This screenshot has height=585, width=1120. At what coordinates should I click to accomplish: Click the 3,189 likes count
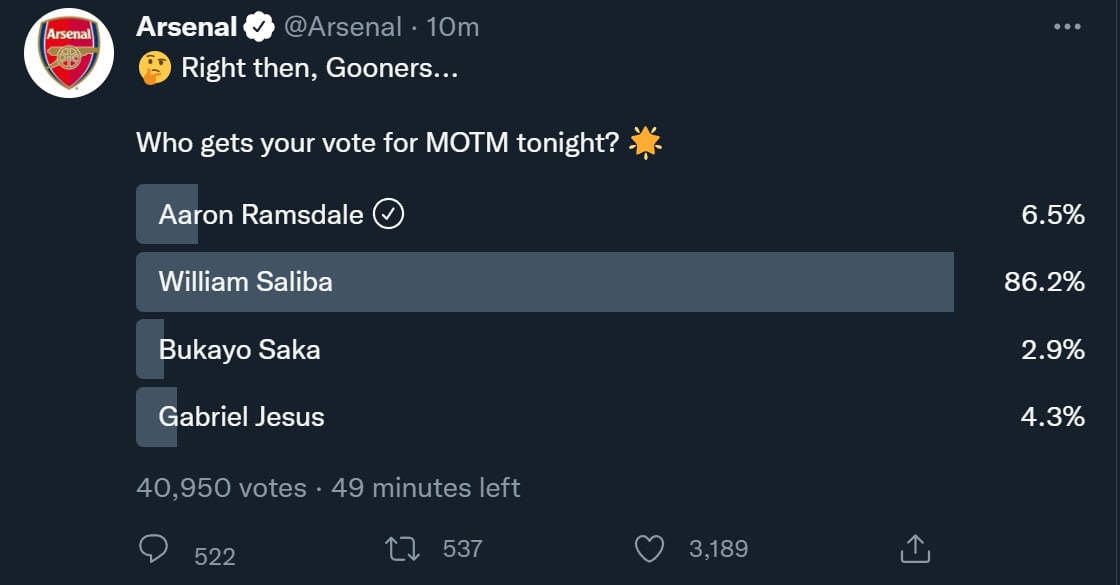click(x=718, y=548)
